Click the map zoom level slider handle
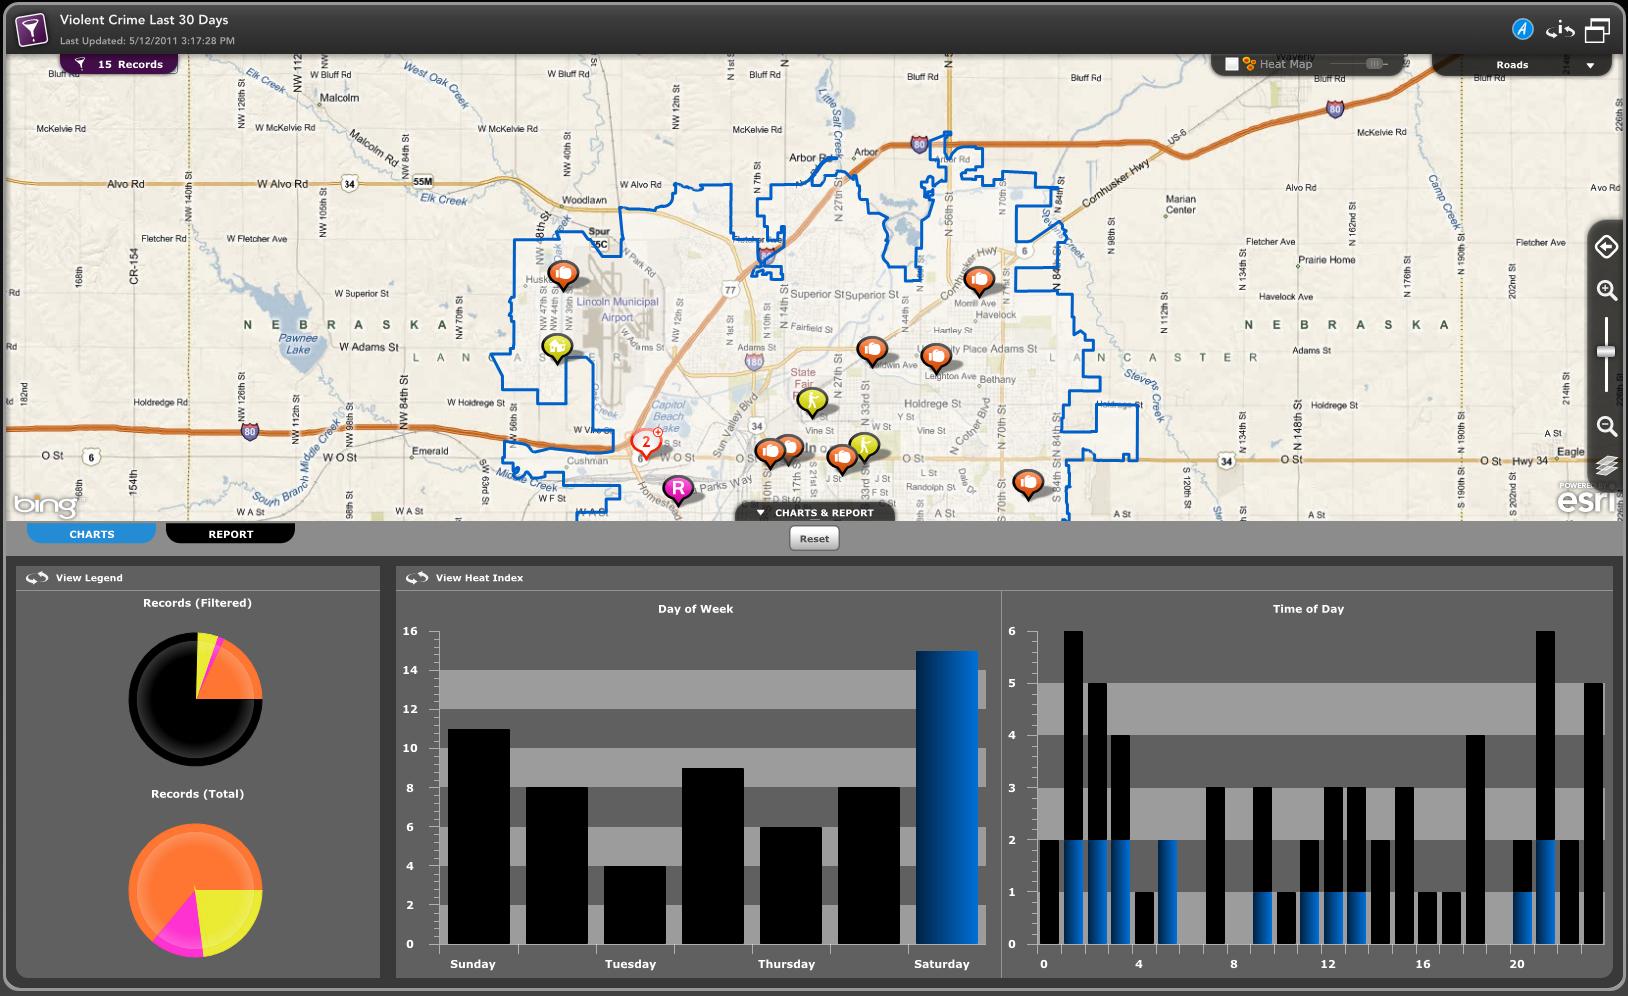 click(x=1606, y=352)
